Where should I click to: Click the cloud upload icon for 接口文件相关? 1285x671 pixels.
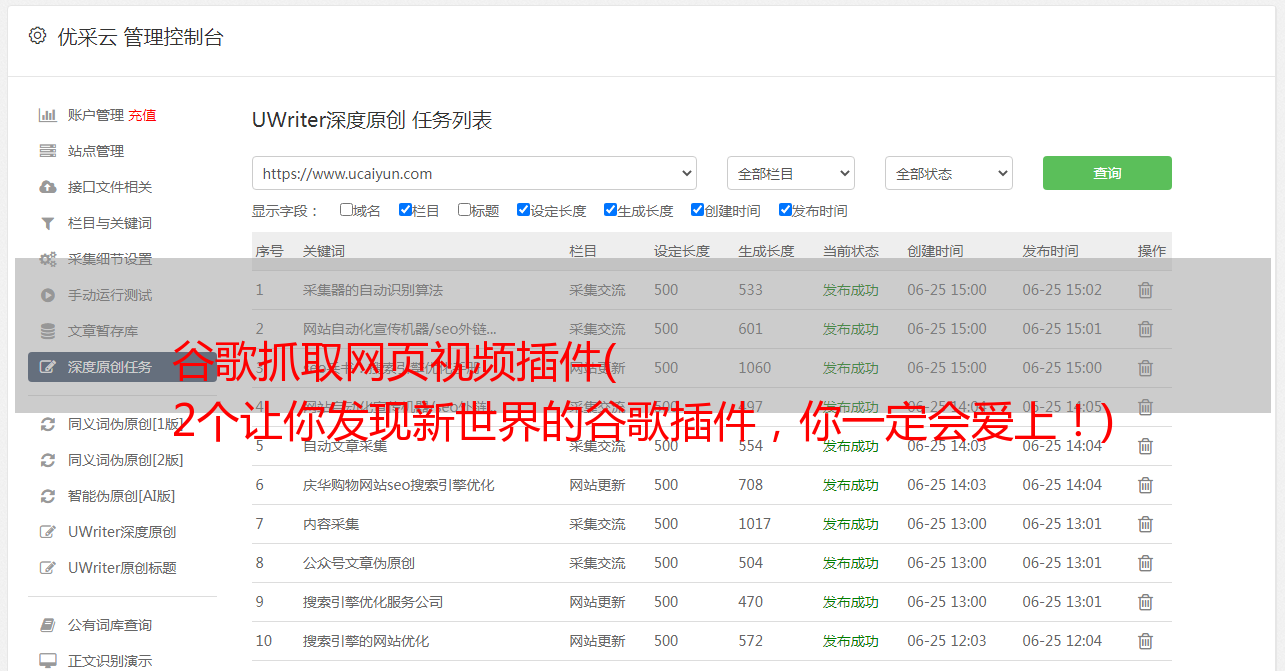pyautogui.click(x=47, y=187)
